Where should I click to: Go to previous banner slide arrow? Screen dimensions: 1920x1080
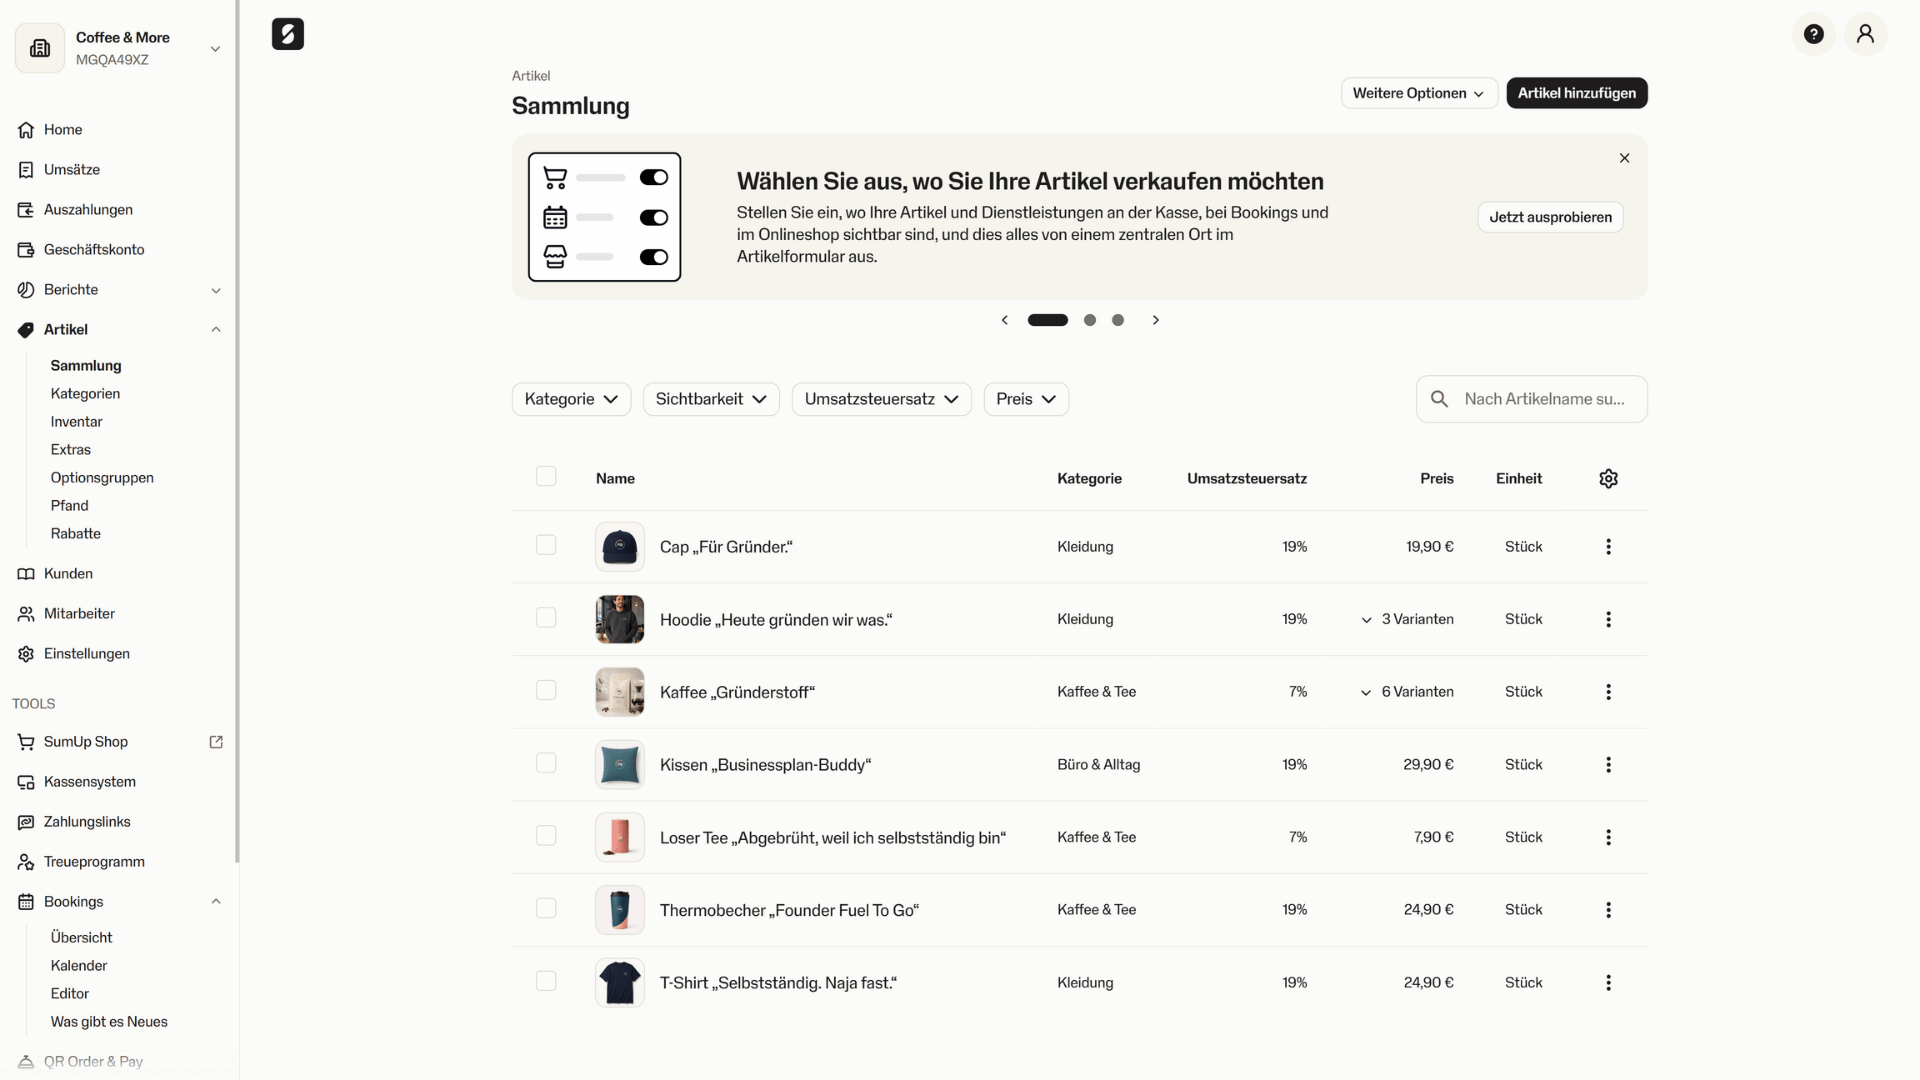pyautogui.click(x=1005, y=320)
